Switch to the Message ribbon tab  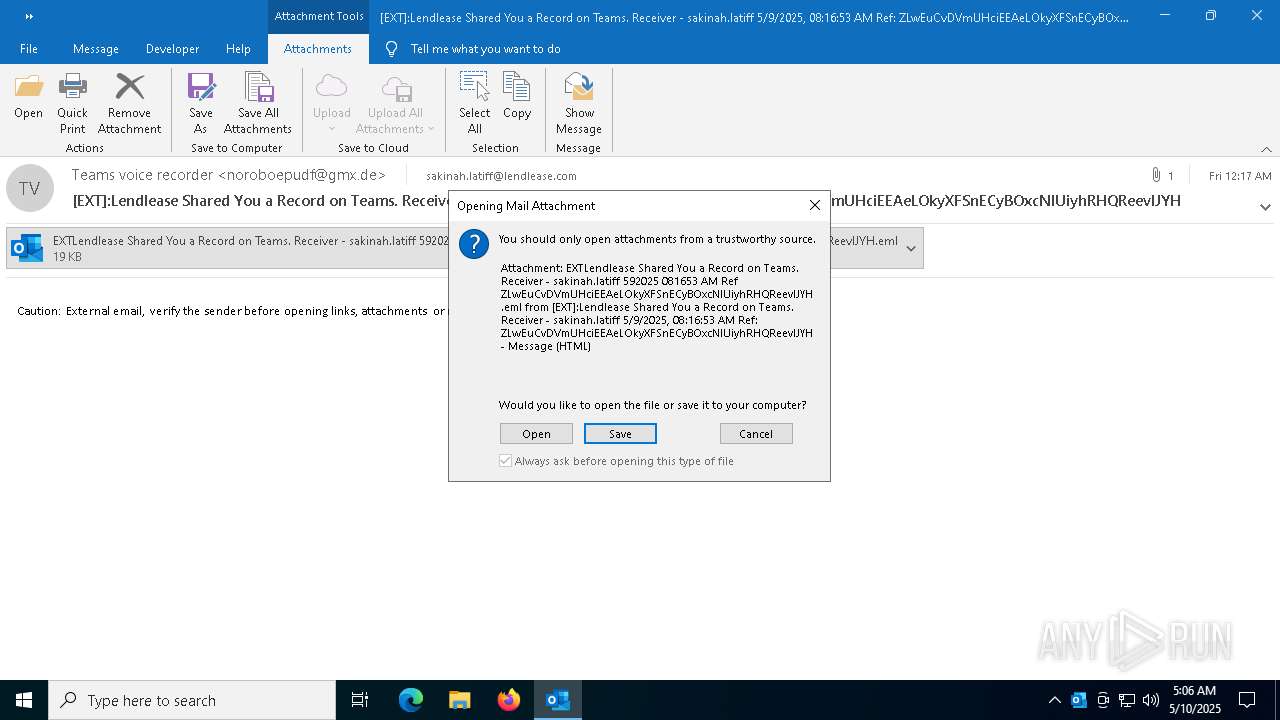tap(96, 49)
